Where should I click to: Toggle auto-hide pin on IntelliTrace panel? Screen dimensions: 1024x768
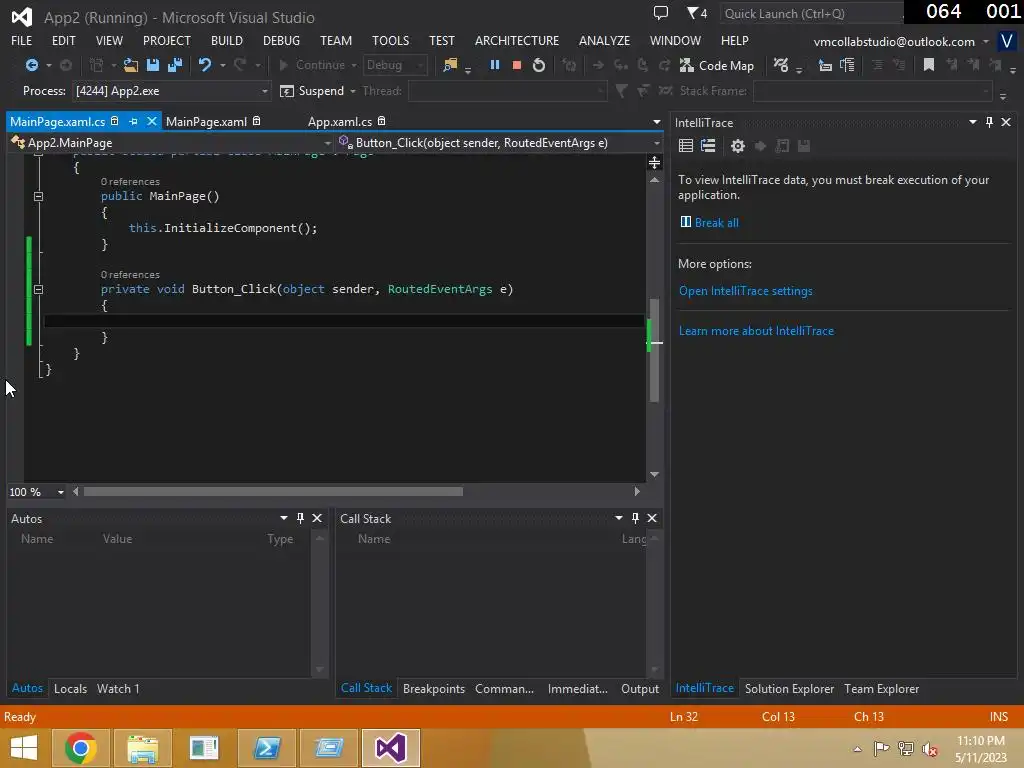tap(989, 122)
